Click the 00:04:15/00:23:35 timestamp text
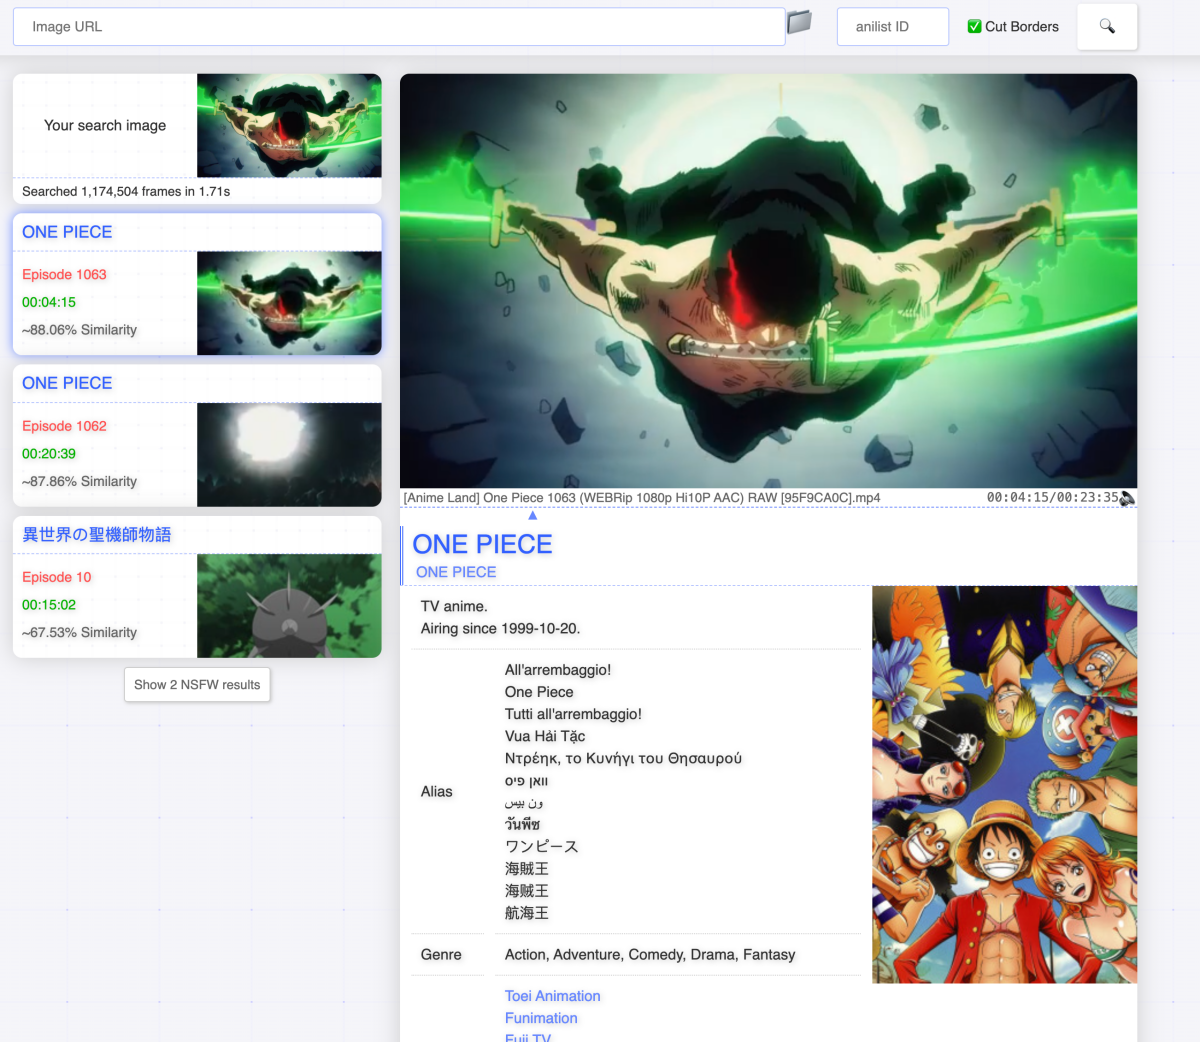The image size is (1200, 1042). (x=1052, y=497)
